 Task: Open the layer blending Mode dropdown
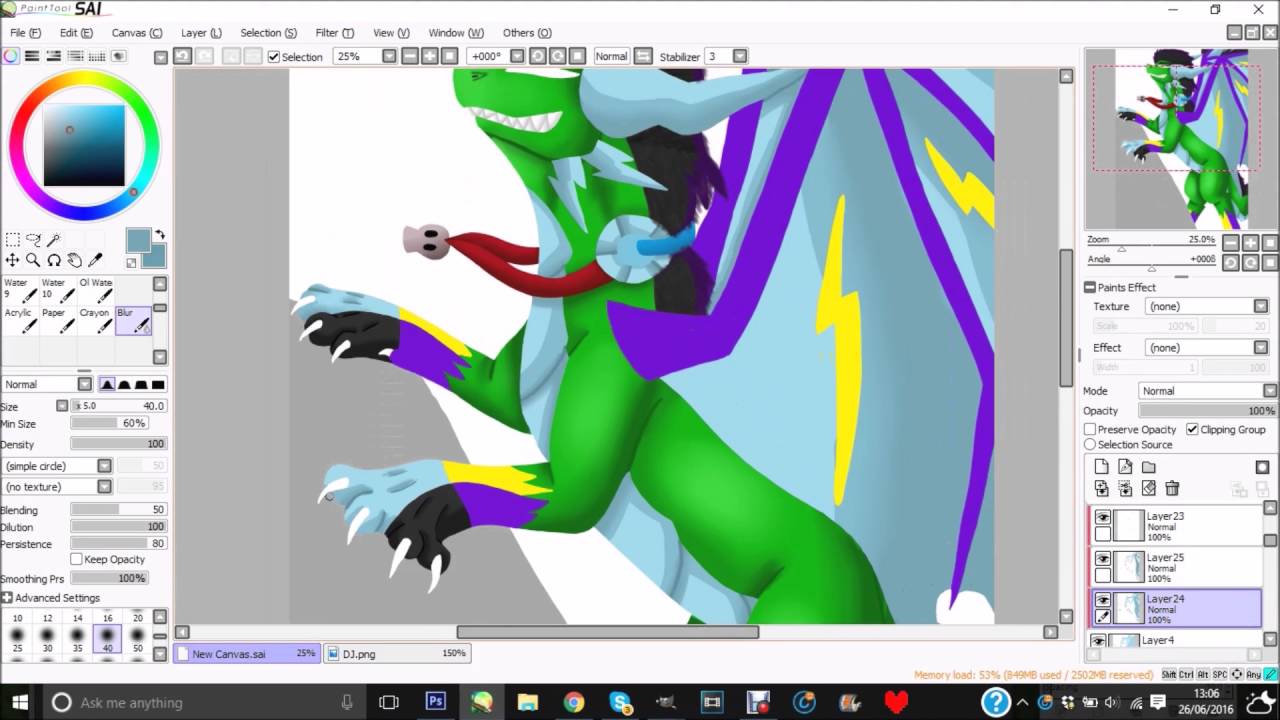1270,391
